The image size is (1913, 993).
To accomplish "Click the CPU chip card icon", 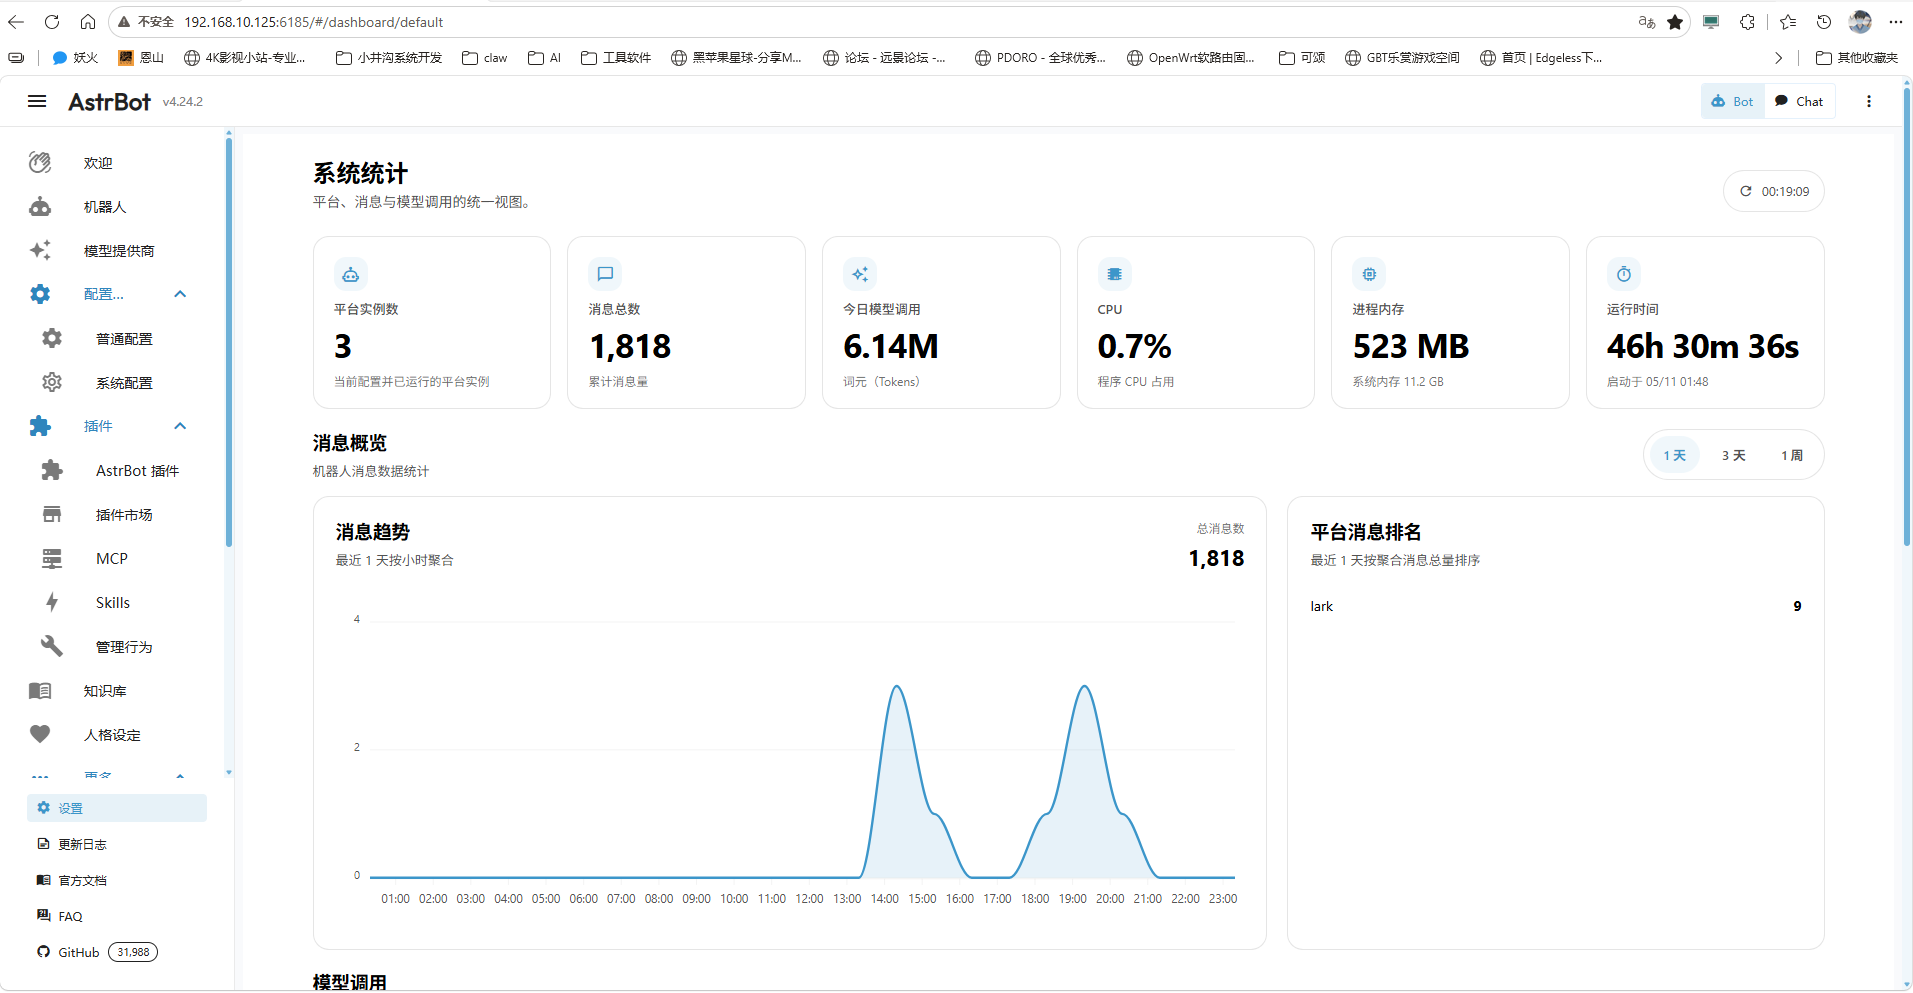I will tap(1114, 274).
